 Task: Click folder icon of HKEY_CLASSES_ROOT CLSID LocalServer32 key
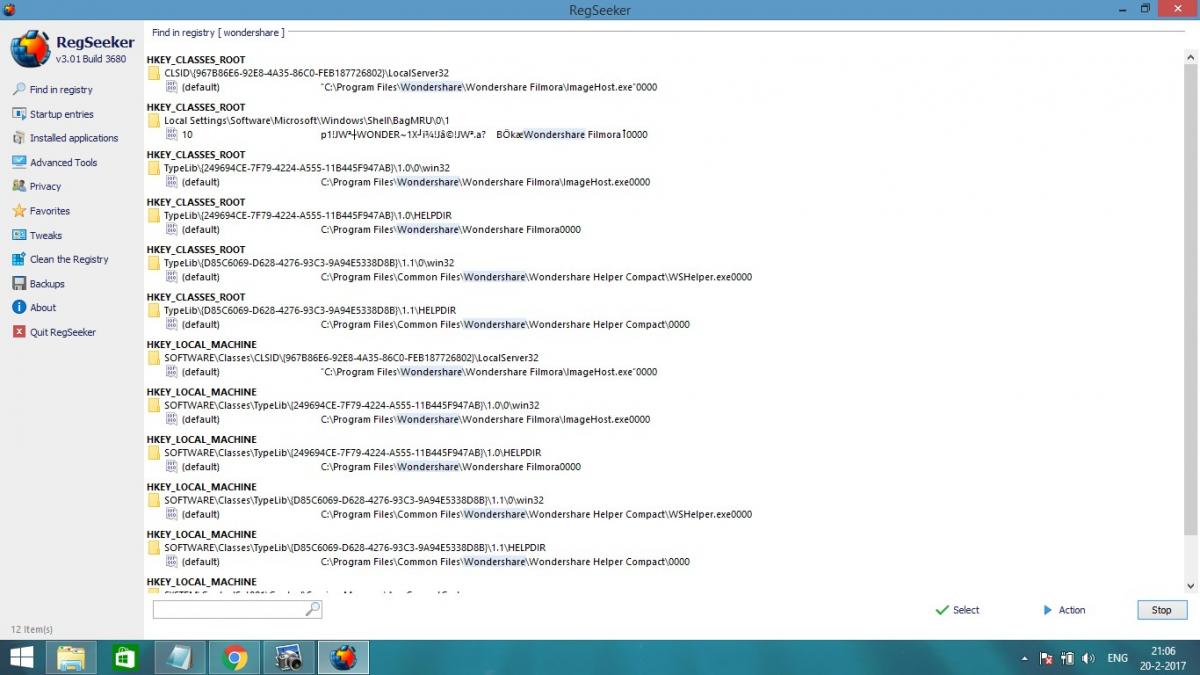154,73
